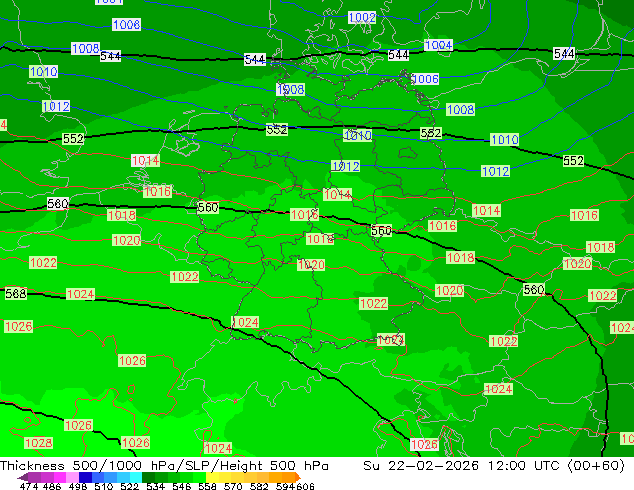Click the 546 value on the legend scale
This screenshot has height=490, width=634.
pos(182,486)
